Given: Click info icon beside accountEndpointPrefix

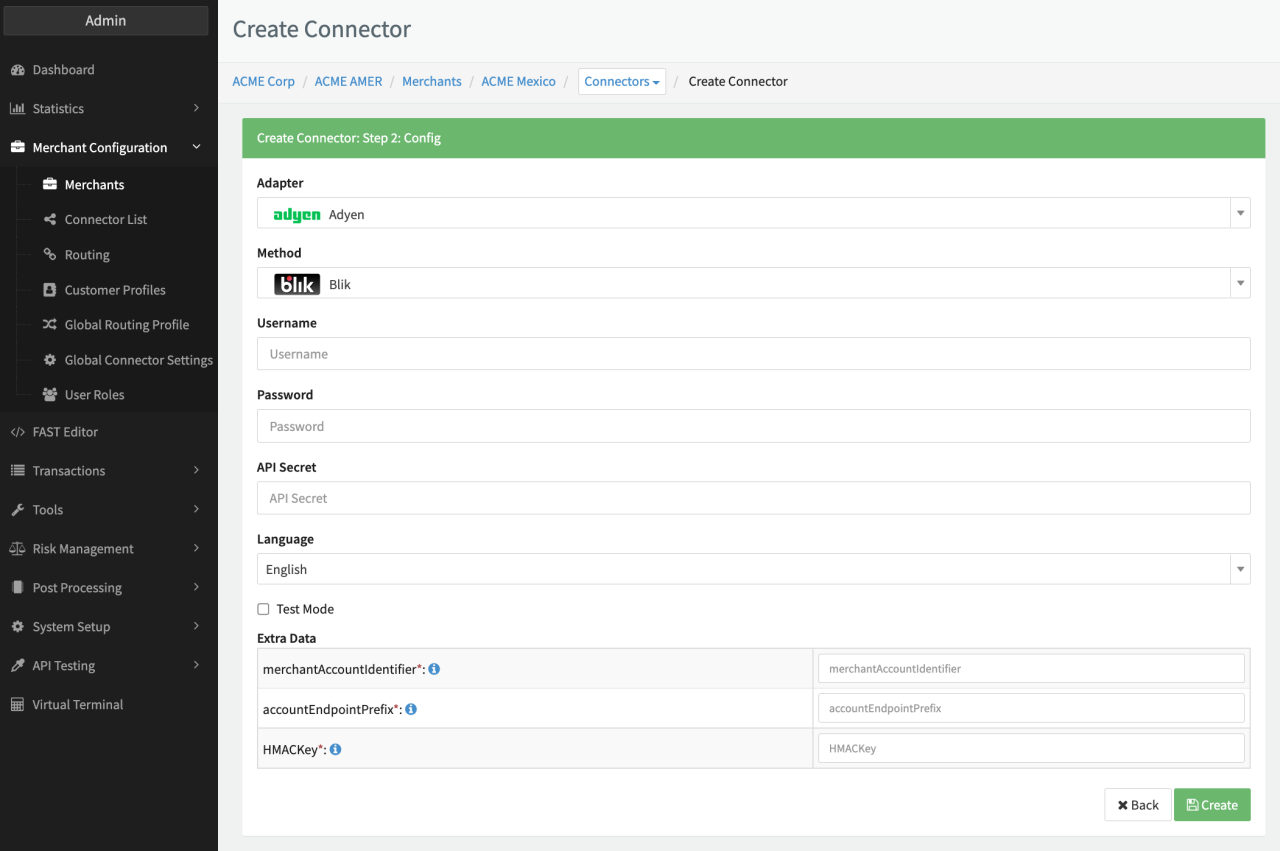Looking at the screenshot, I should click(x=411, y=709).
